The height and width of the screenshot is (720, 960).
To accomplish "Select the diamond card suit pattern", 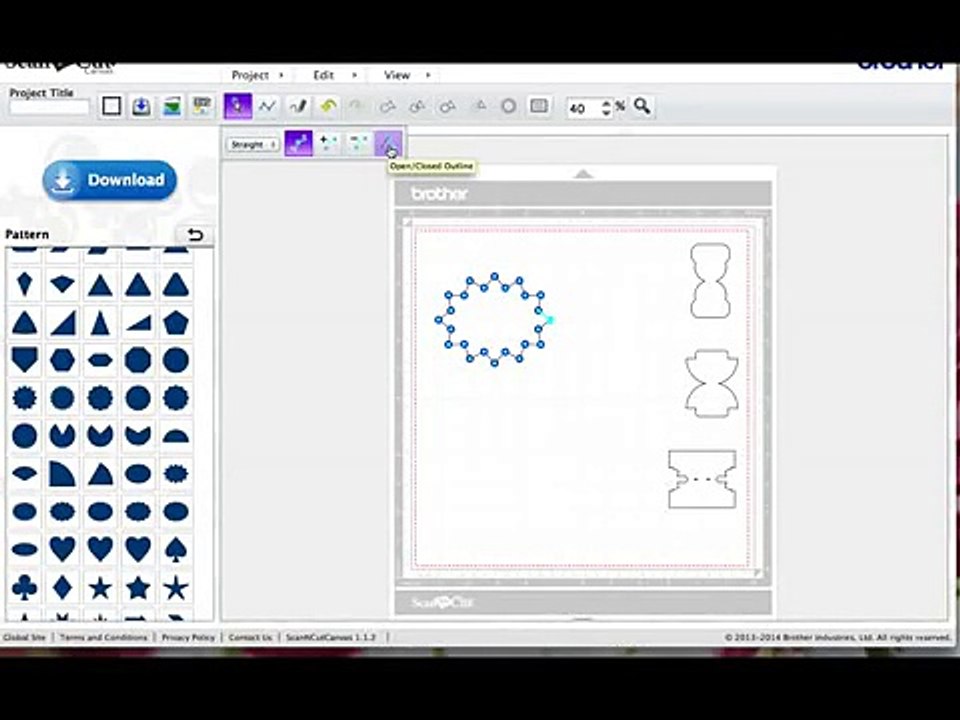I will click(62, 587).
